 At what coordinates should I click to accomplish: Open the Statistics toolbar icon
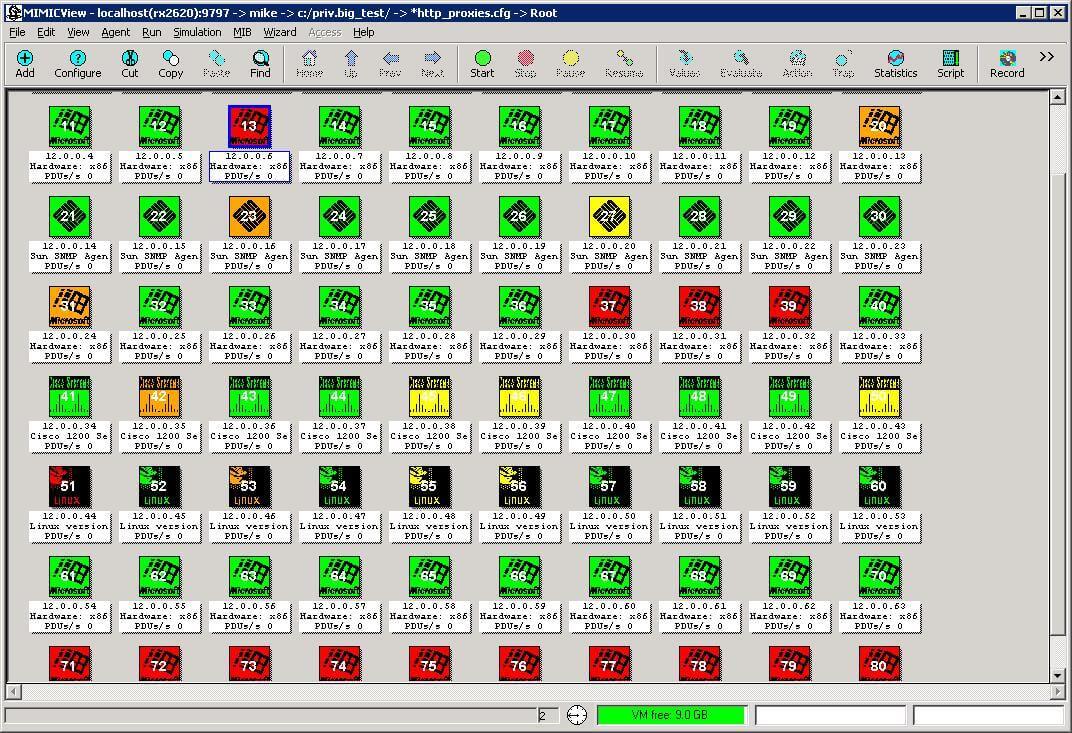[895, 64]
